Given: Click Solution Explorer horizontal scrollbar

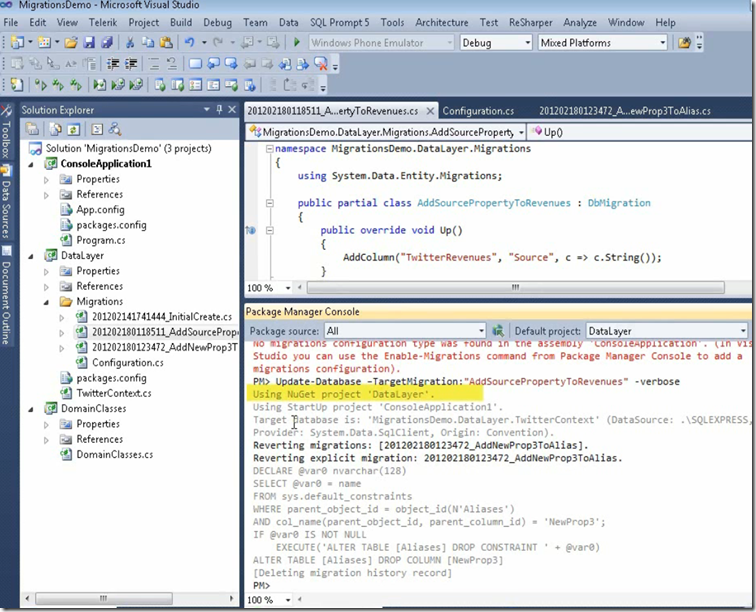Looking at the screenshot, I should (x=104, y=598).
